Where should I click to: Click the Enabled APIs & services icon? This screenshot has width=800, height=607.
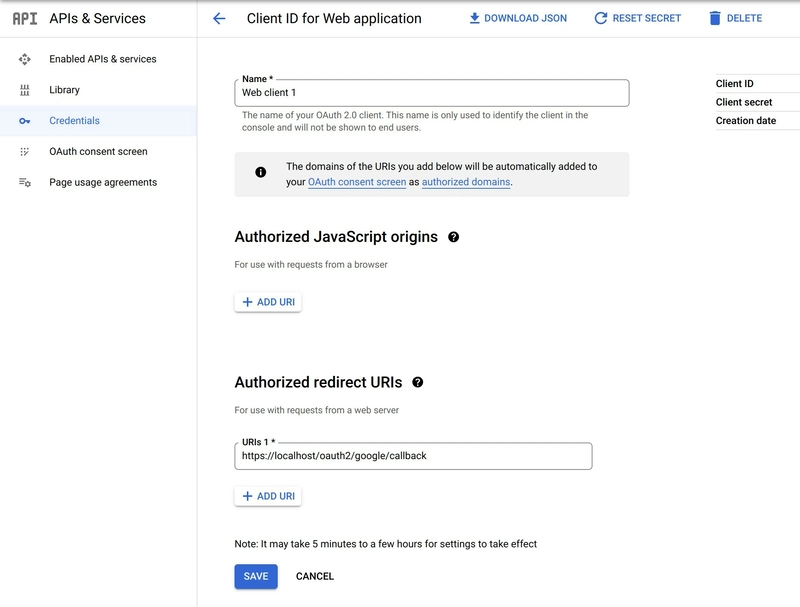(25, 59)
